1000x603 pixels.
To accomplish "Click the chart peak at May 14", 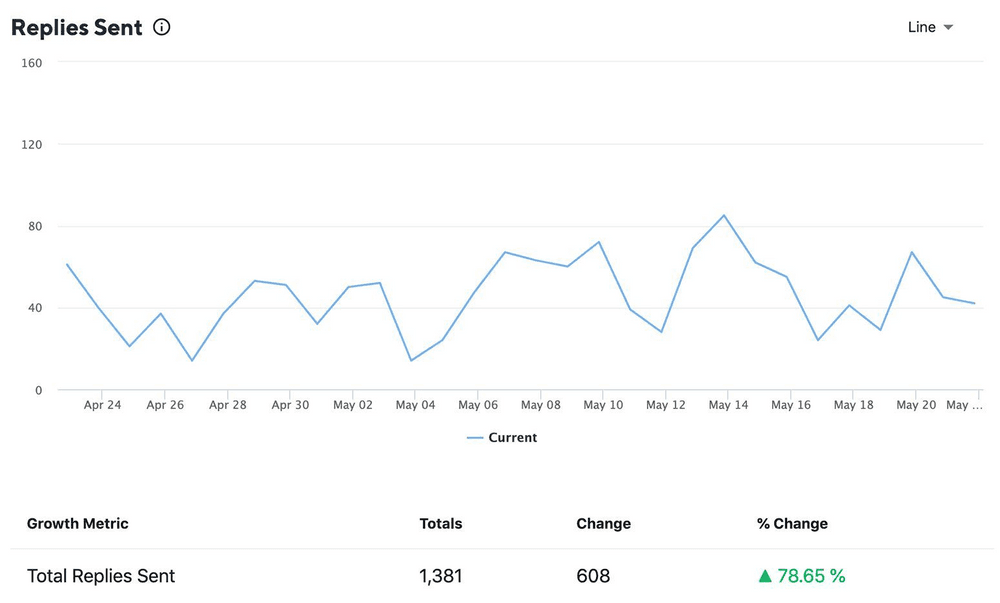I will [x=724, y=215].
